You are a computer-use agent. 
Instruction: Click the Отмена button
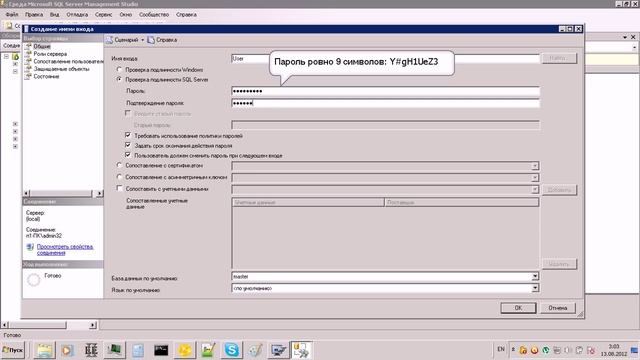(558, 308)
